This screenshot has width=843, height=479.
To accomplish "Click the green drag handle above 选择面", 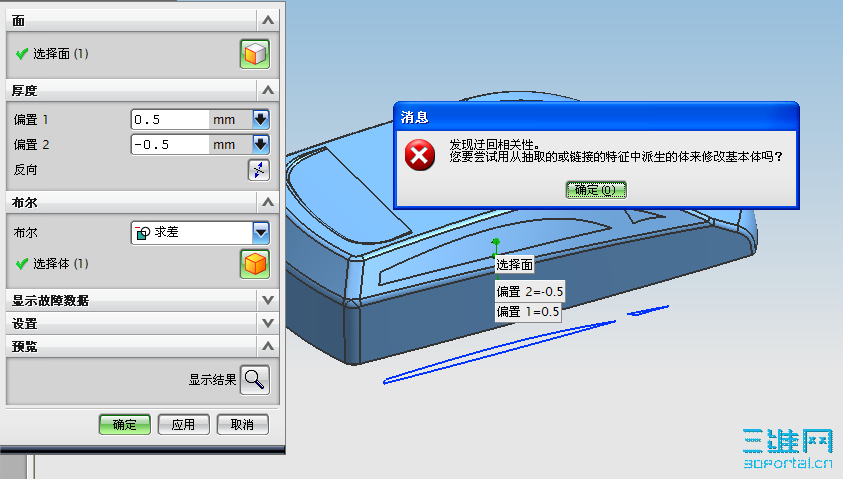I will [x=496, y=242].
